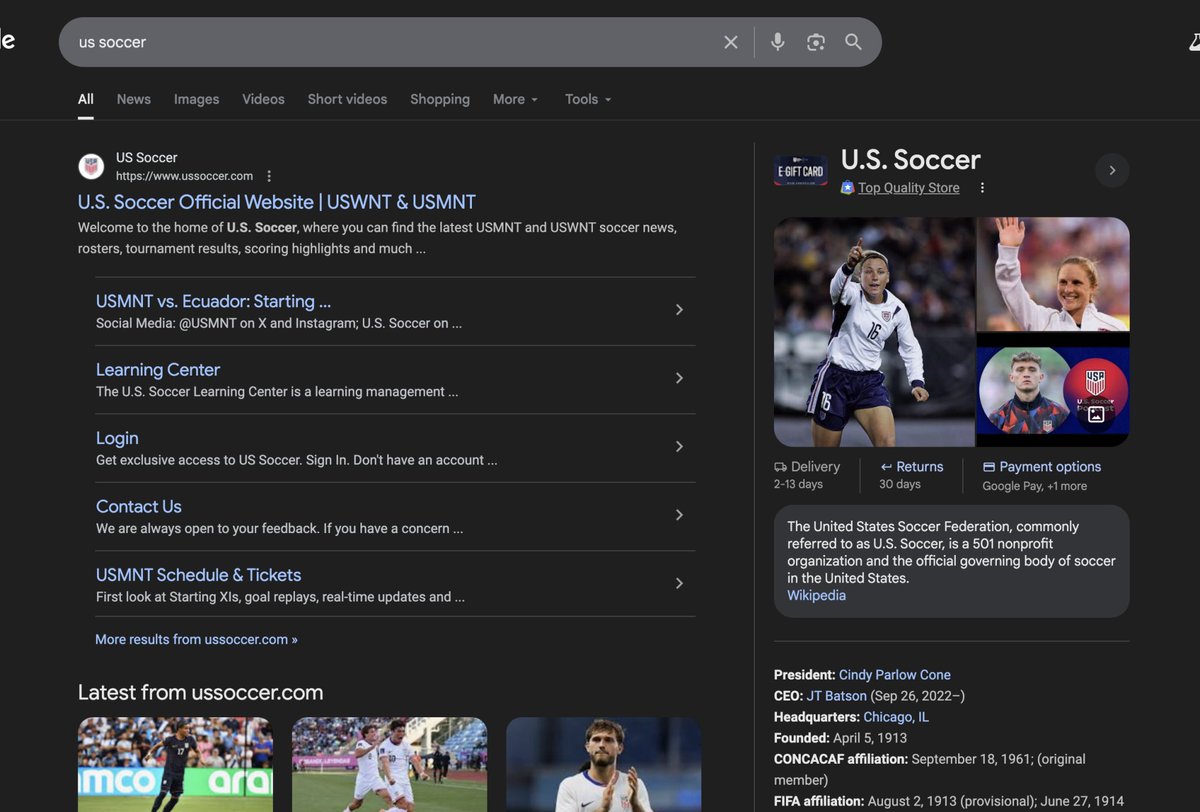Image resolution: width=1200 pixels, height=812 pixels.
Task: Expand USMNT Schedule & Tickets chevron
Action: point(679,583)
